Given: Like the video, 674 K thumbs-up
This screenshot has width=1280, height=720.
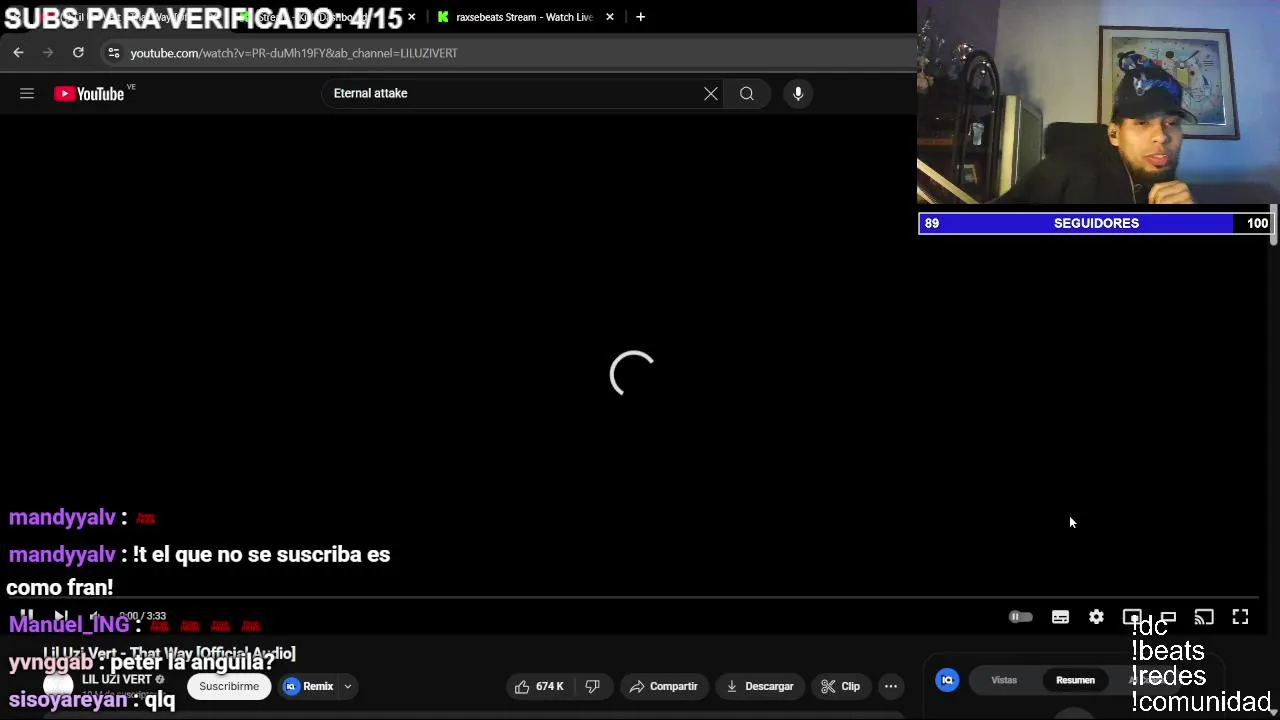Looking at the screenshot, I should click(539, 686).
